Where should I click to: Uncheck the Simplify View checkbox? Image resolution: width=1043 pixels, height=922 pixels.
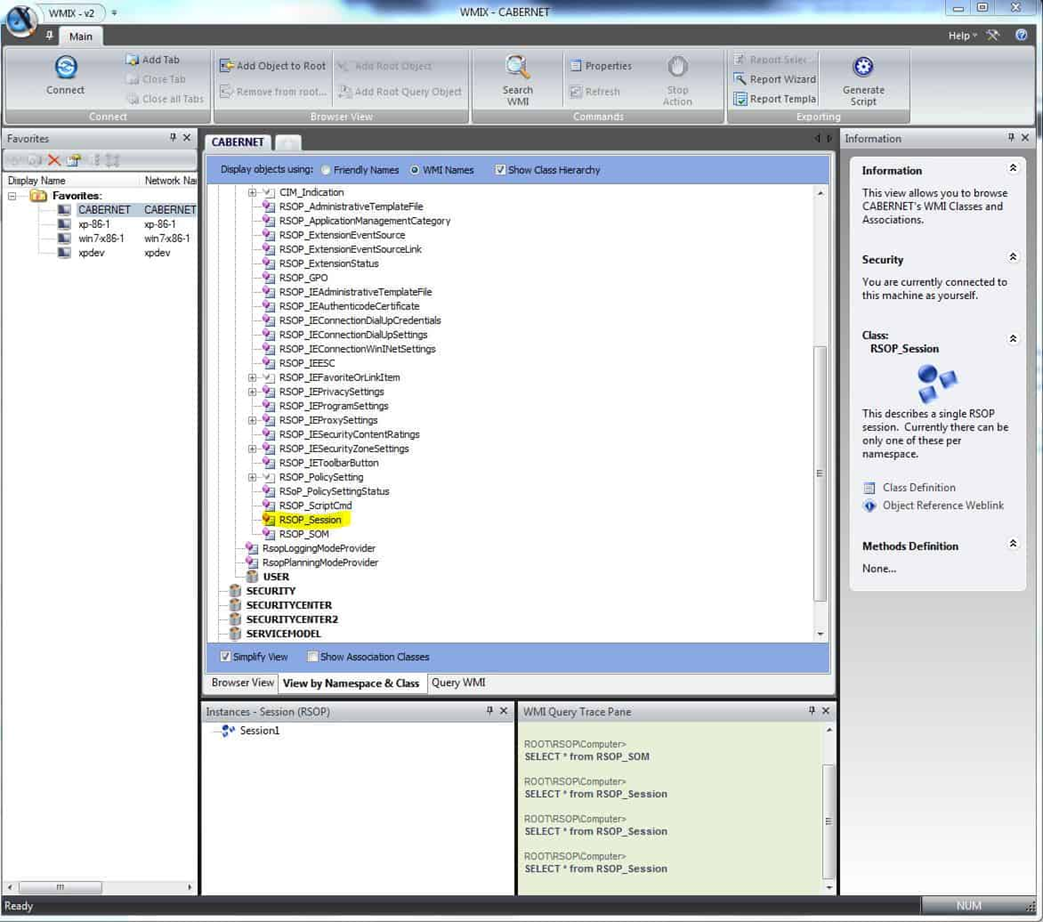point(225,657)
